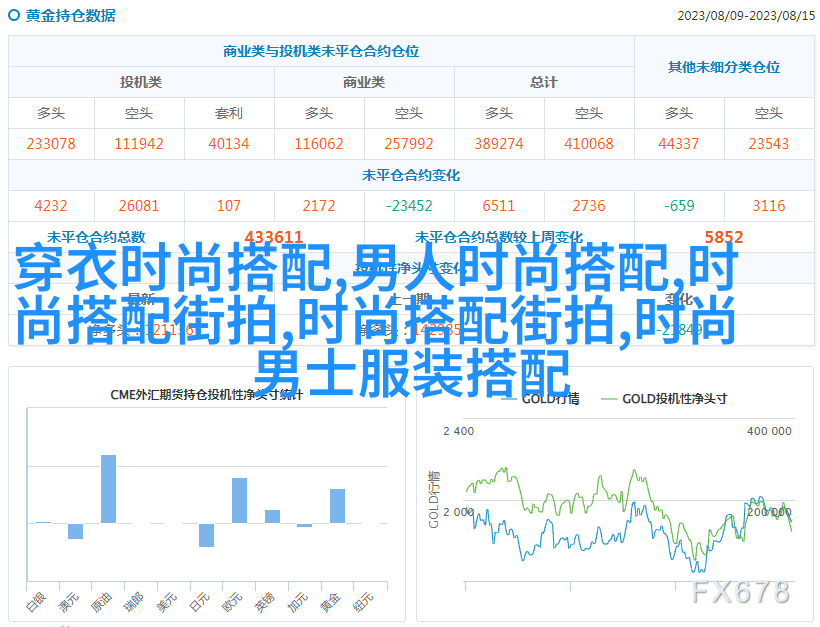Click the value 111942

click(x=139, y=144)
